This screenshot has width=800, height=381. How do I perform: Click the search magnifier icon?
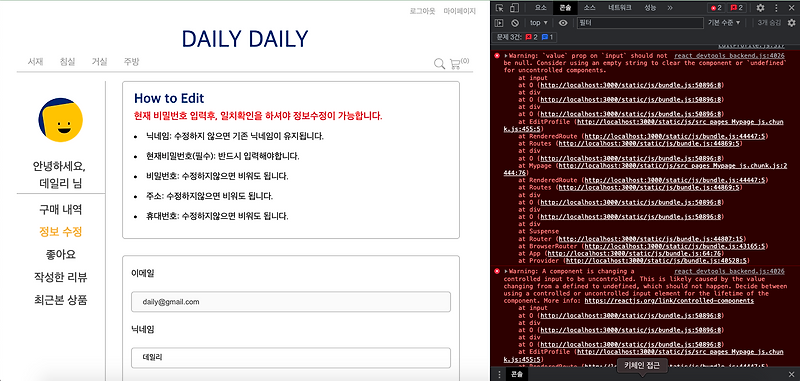pos(439,64)
